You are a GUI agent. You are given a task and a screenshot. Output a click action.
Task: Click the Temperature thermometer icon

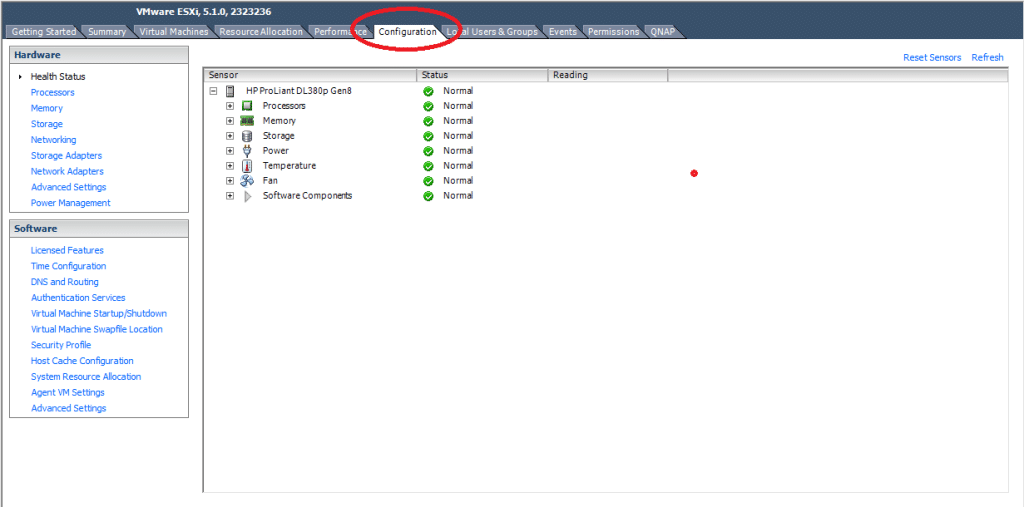(247, 166)
